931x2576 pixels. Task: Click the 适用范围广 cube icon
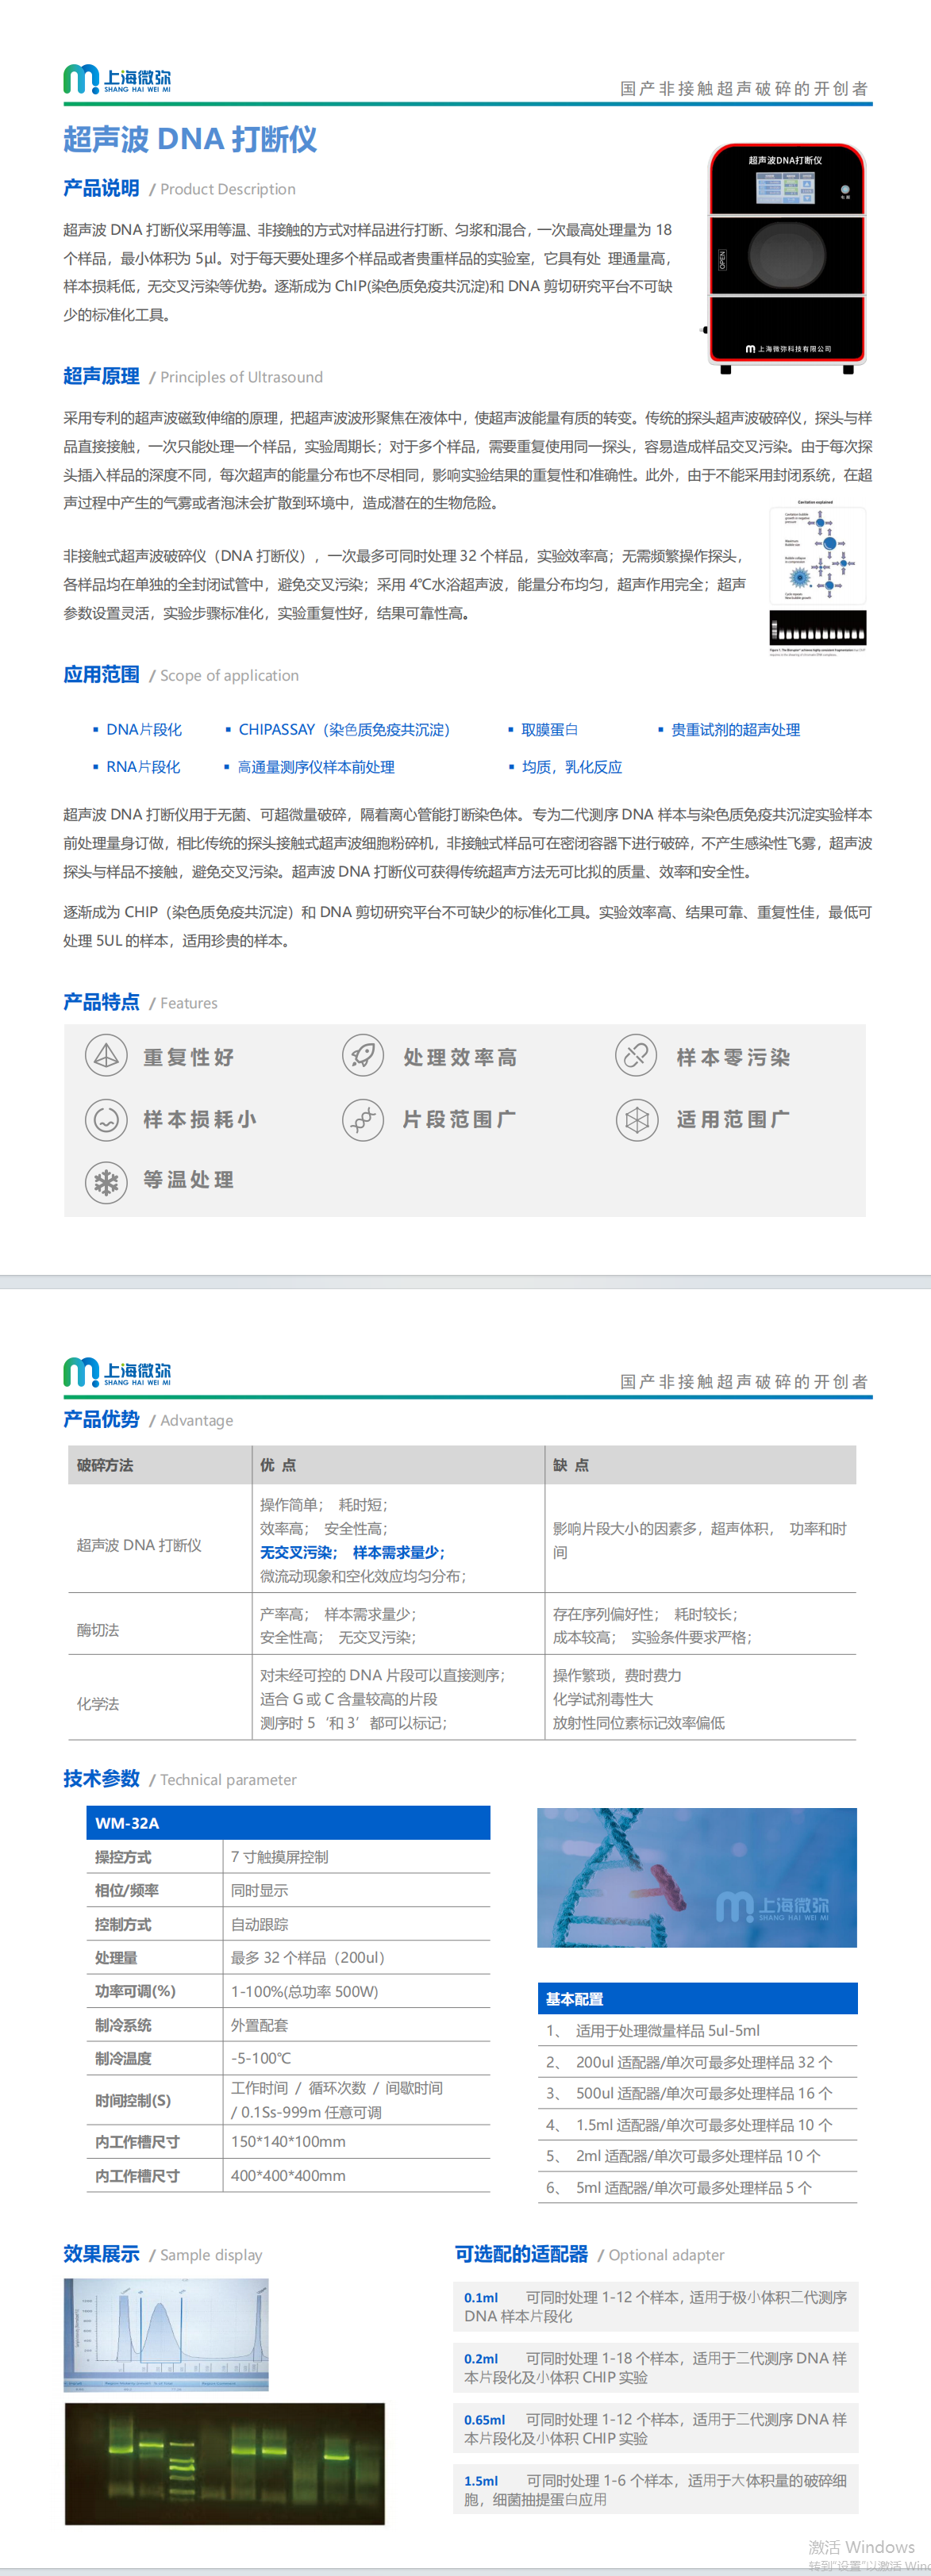[x=636, y=1119]
